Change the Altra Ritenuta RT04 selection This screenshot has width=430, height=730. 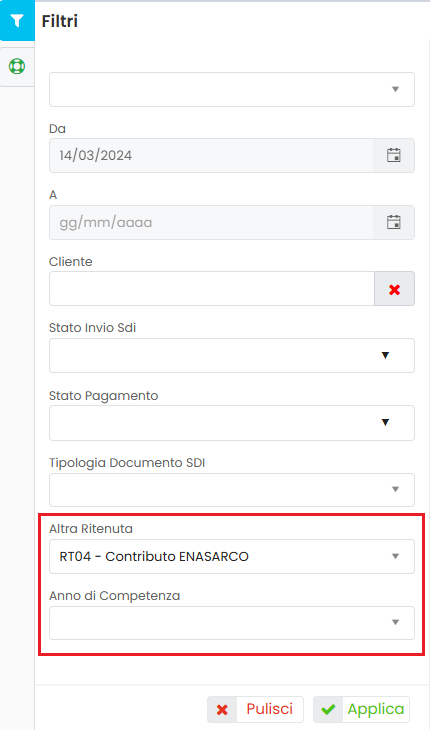click(x=232, y=556)
